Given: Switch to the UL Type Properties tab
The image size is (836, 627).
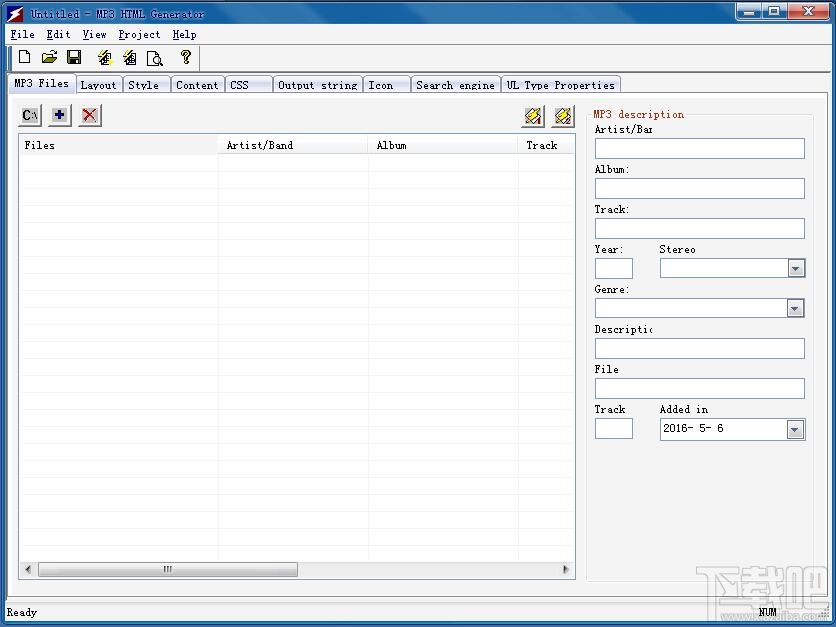Looking at the screenshot, I should 560,85.
